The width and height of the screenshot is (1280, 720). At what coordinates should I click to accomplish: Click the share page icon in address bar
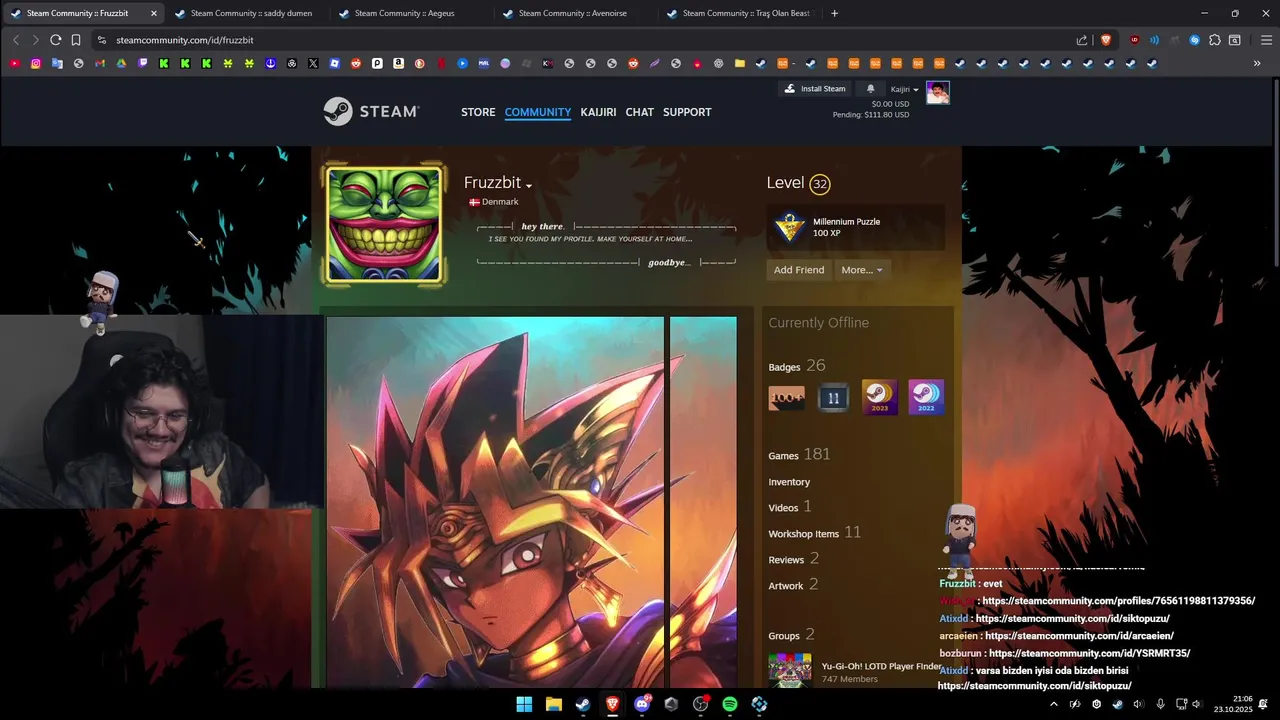point(1082,40)
